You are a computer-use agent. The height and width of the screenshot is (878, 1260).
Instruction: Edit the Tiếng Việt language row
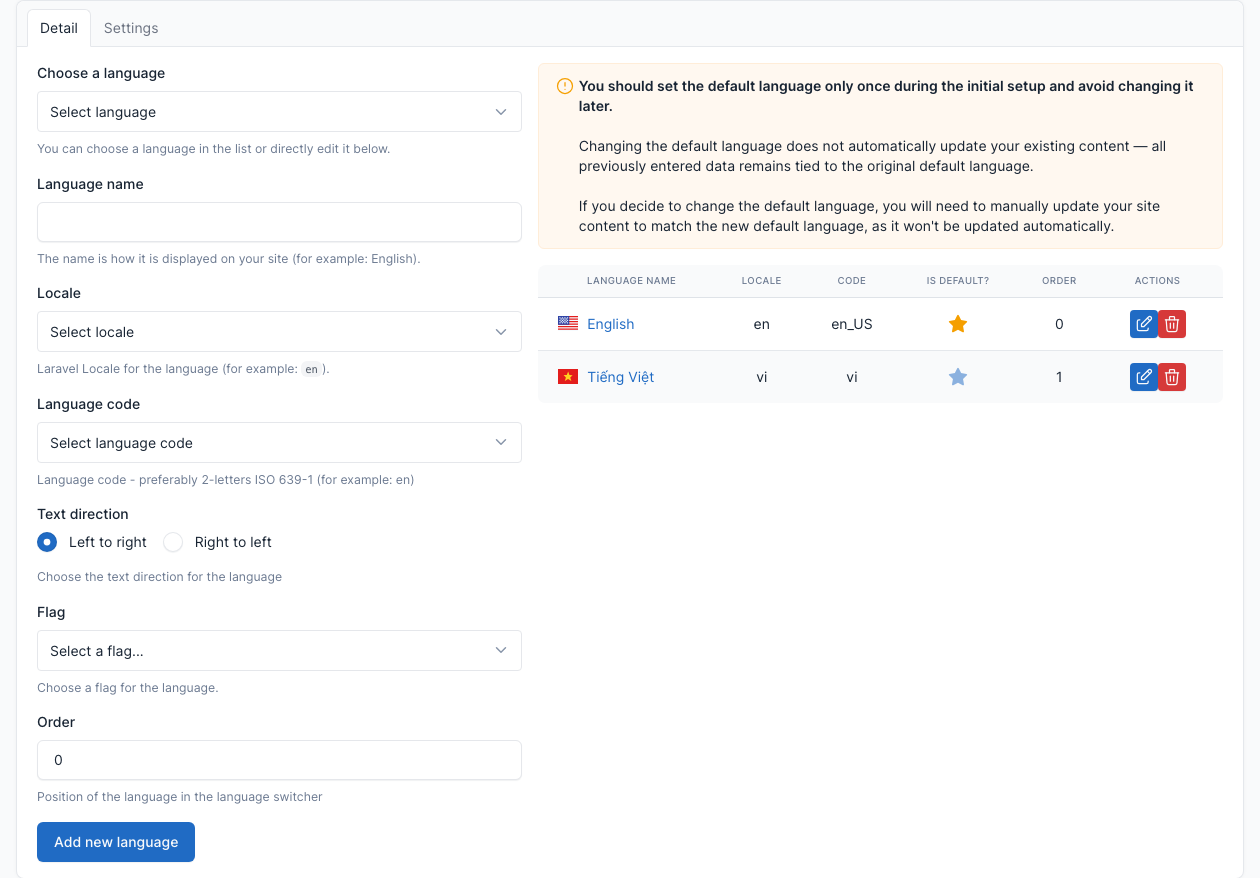point(1144,377)
